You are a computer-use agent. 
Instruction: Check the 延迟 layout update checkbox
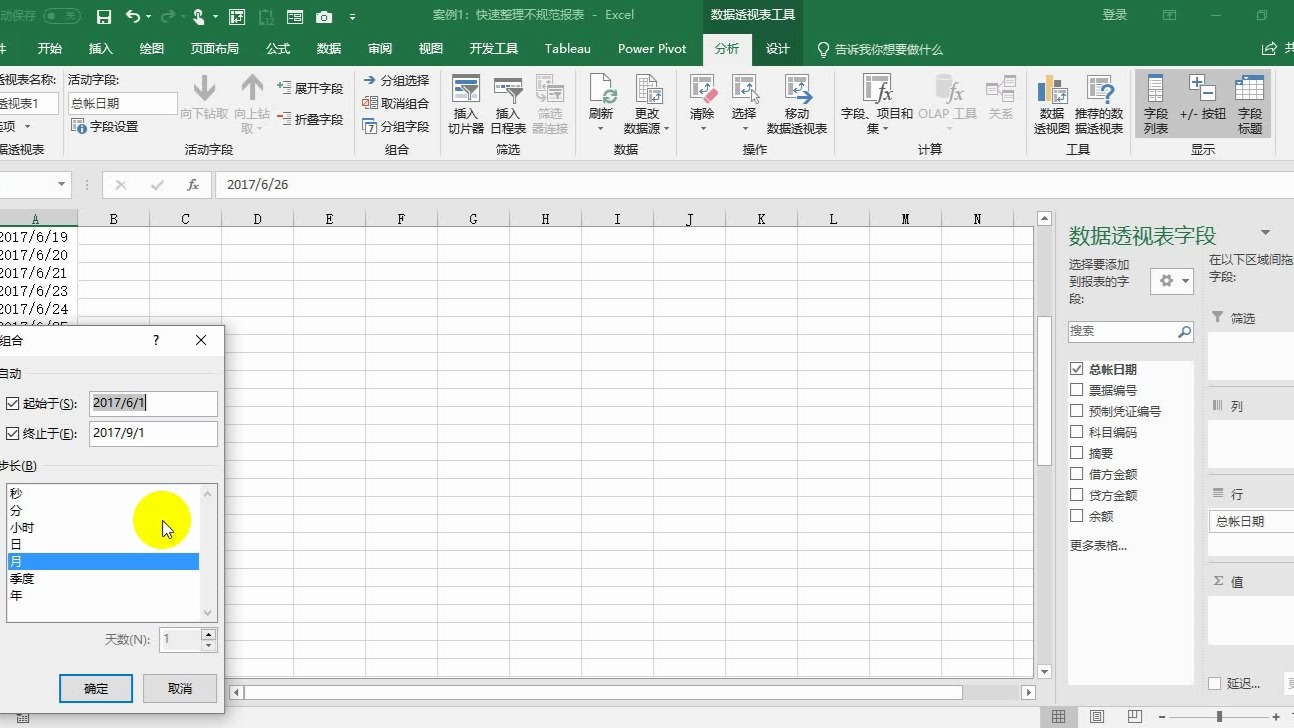pos(1215,684)
